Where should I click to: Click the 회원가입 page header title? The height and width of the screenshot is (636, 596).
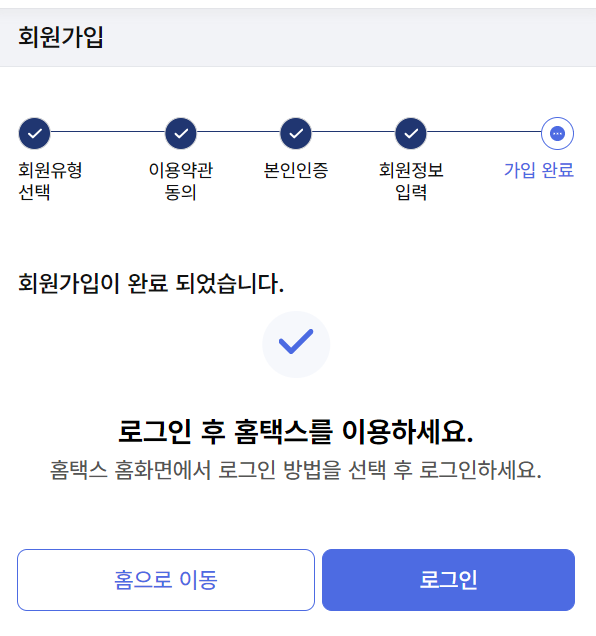pyautogui.click(x=61, y=37)
